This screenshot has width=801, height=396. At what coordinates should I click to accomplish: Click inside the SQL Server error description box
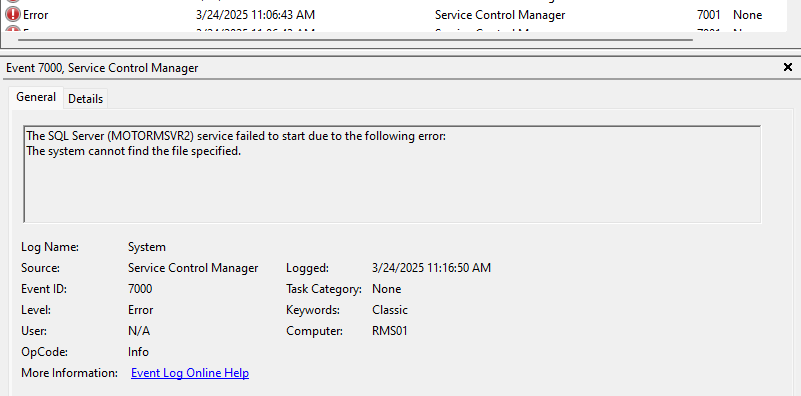click(x=392, y=174)
